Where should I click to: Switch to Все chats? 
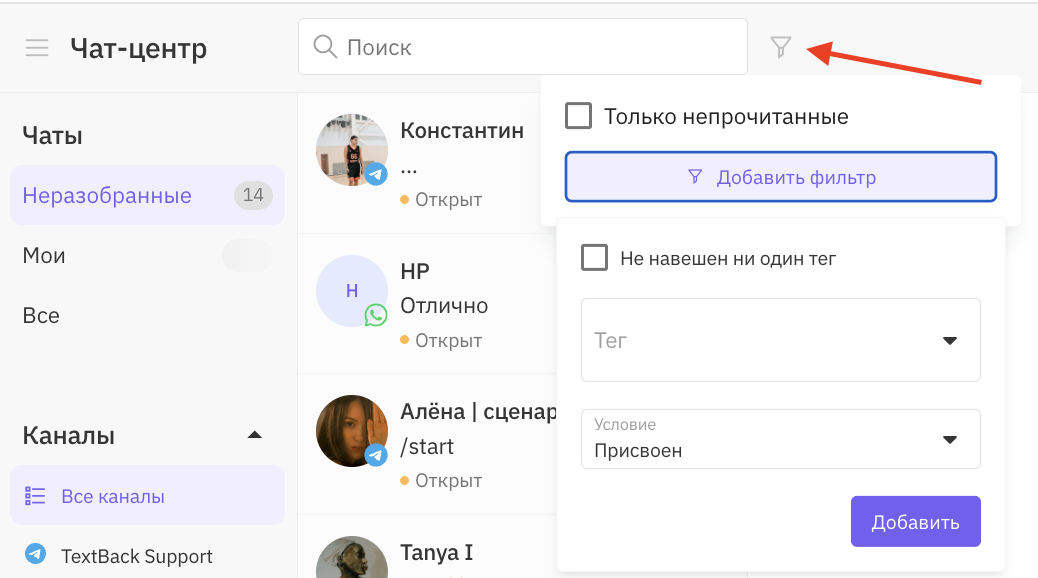tap(41, 316)
